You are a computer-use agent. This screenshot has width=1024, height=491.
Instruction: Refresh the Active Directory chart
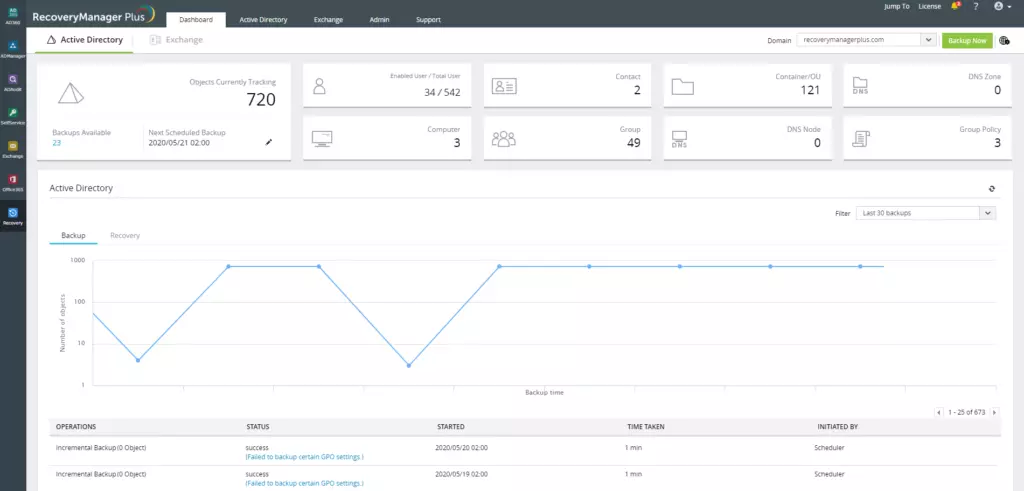[x=991, y=189]
